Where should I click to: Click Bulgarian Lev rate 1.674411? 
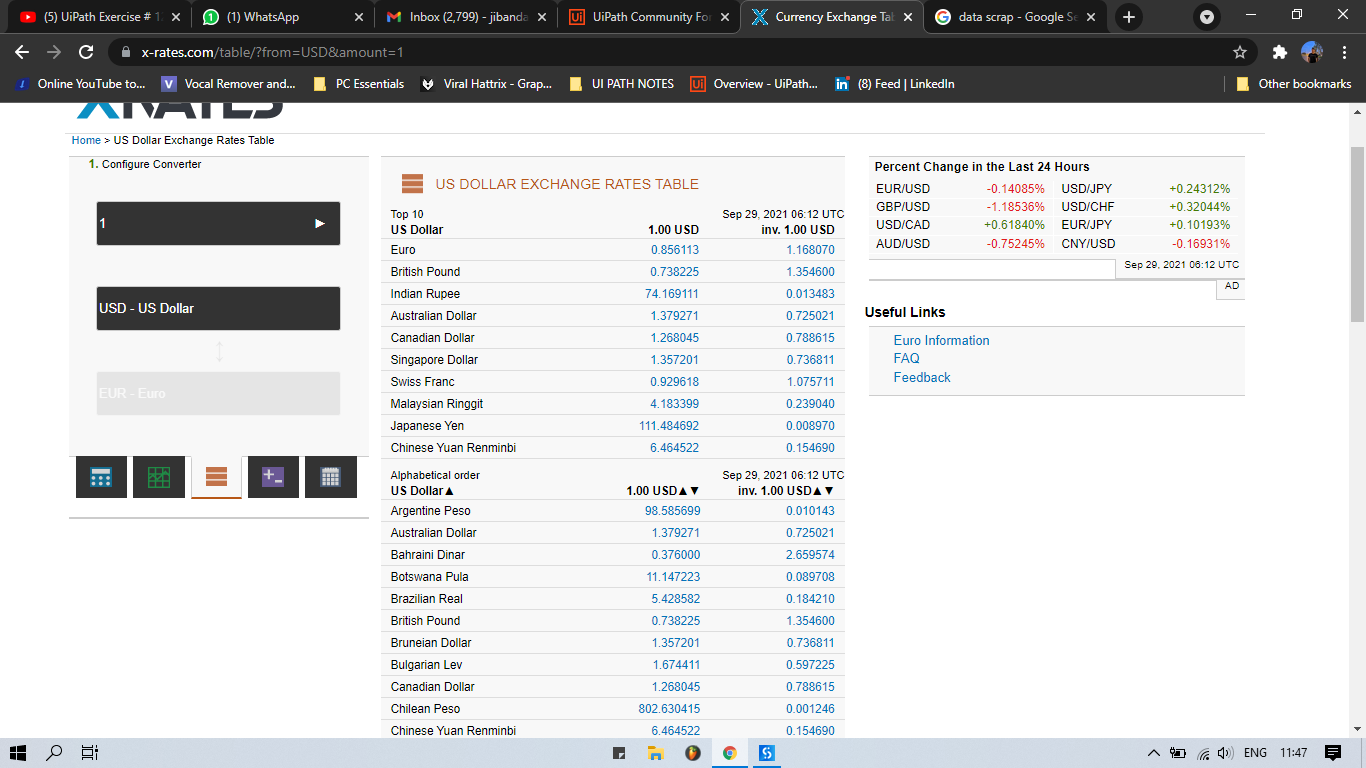676,665
